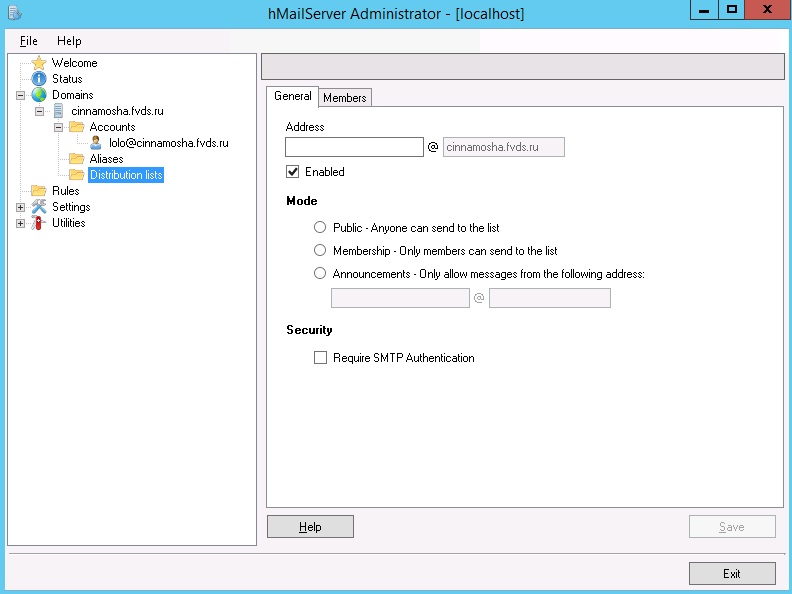Click the Distribution lists folder icon
The width and height of the screenshot is (792, 594).
pyautogui.click(x=77, y=175)
